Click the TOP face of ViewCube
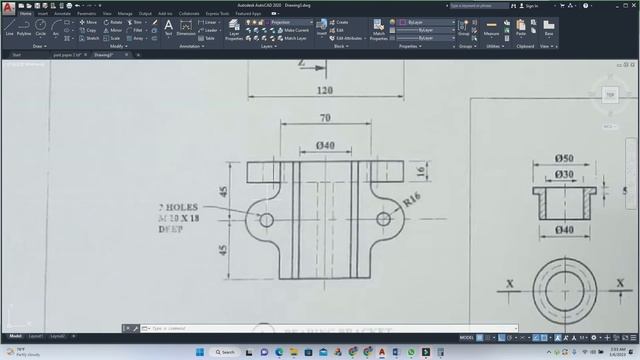The image size is (640, 360). click(610, 95)
